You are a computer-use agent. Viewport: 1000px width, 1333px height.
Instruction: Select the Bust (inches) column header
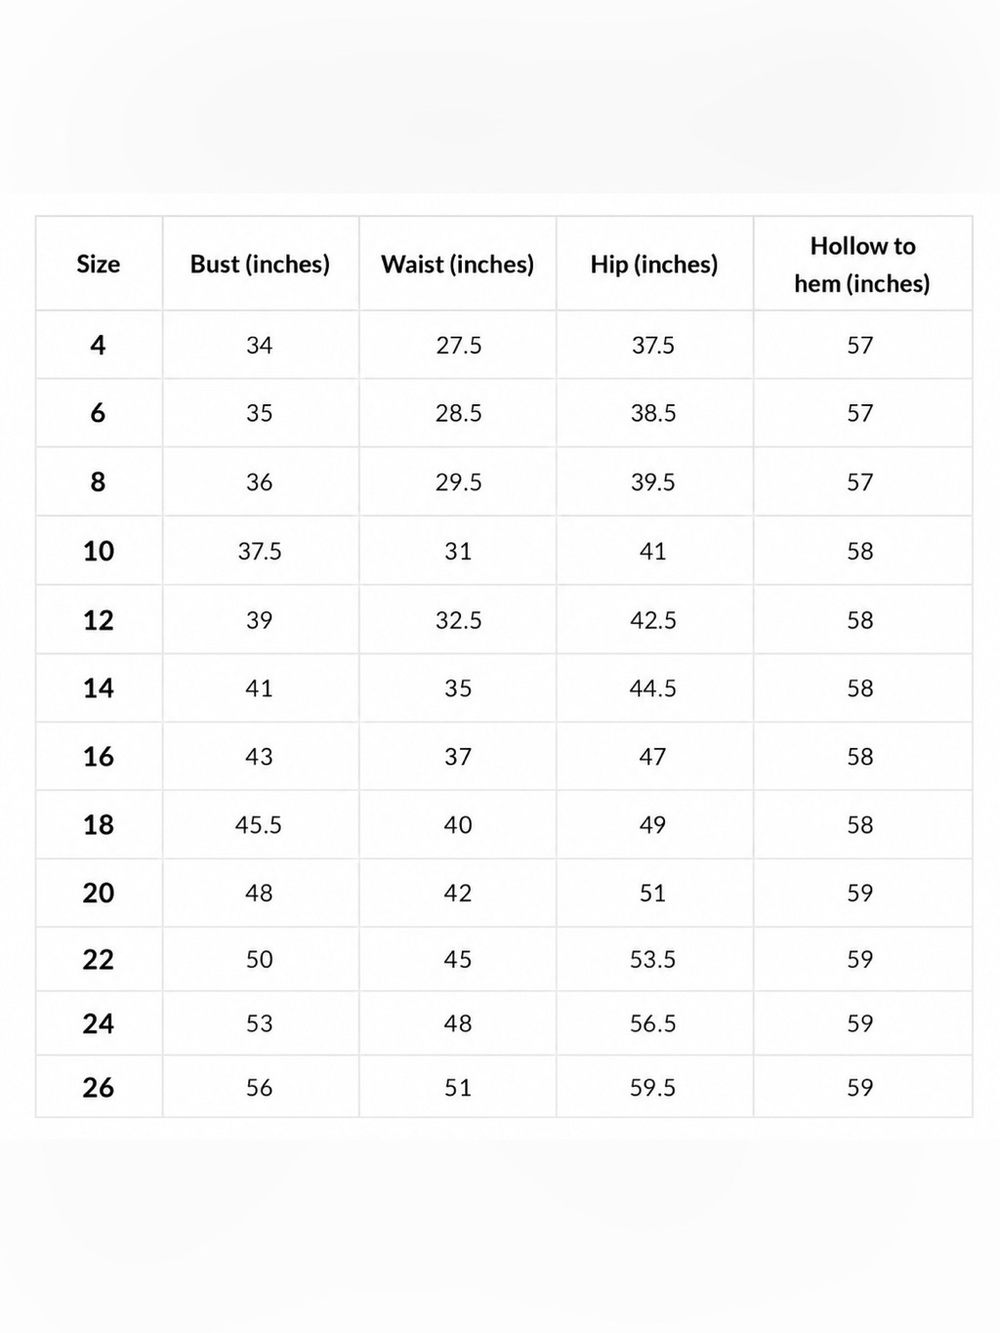click(260, 264)
